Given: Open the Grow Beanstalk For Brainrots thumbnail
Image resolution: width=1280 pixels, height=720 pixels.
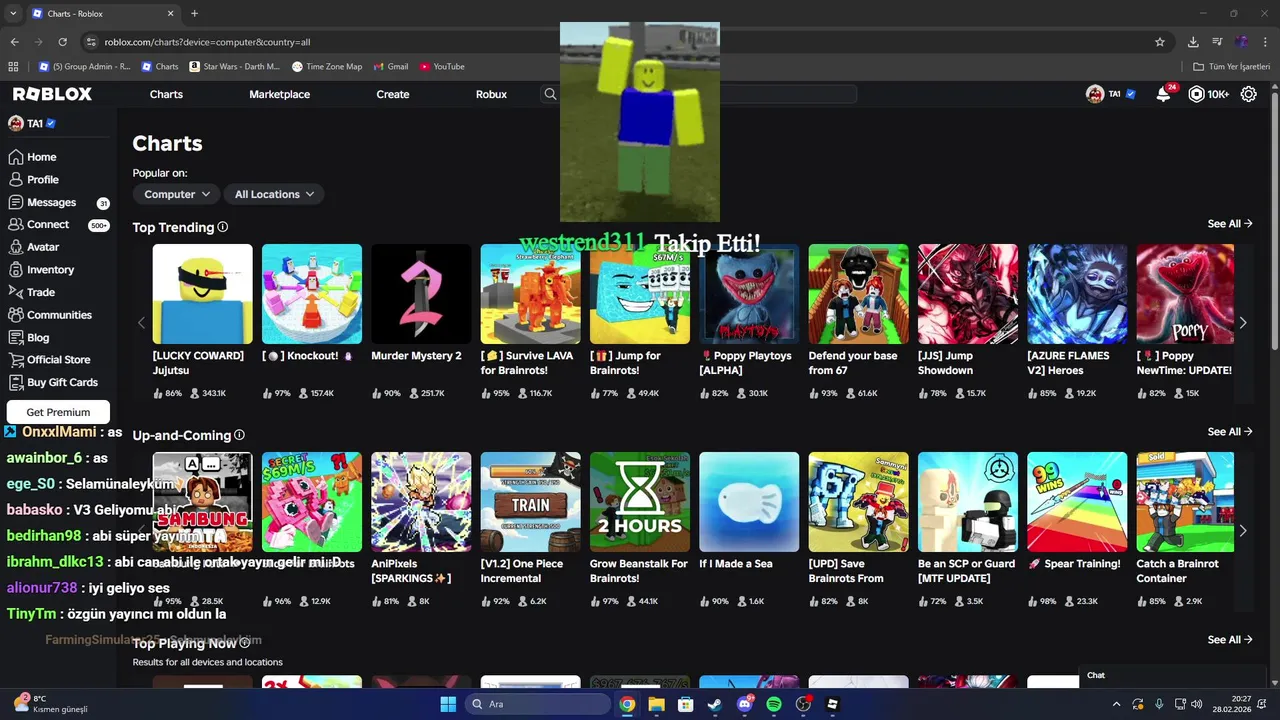Looking at the screenshot, I should [x=640, y=502].
